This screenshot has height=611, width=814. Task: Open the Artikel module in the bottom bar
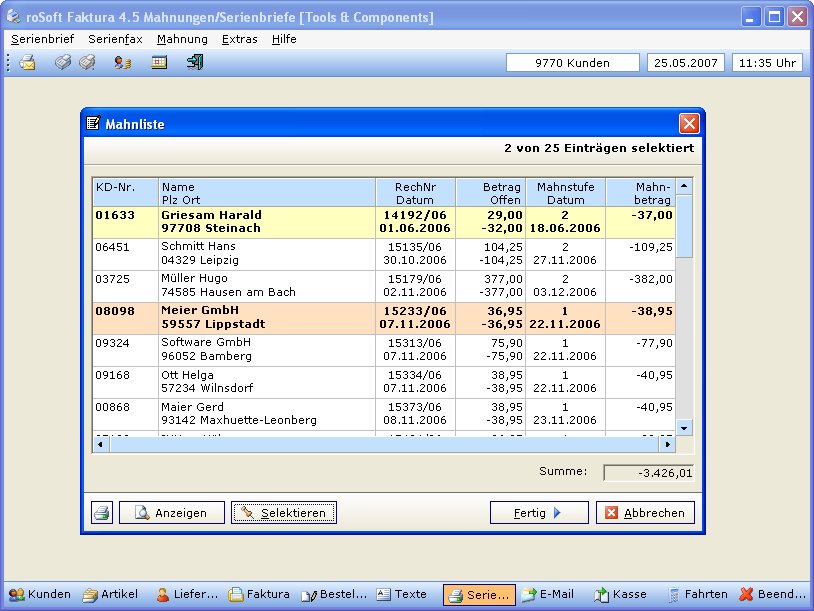tap(111, 594)
